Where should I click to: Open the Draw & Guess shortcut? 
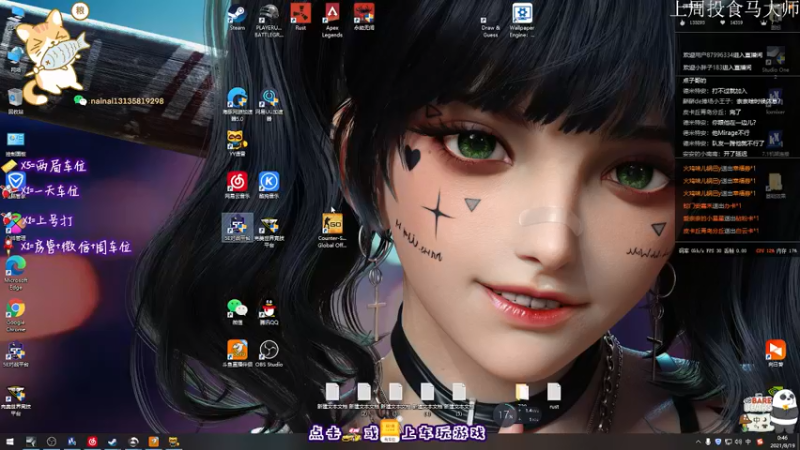pos(490,24)
